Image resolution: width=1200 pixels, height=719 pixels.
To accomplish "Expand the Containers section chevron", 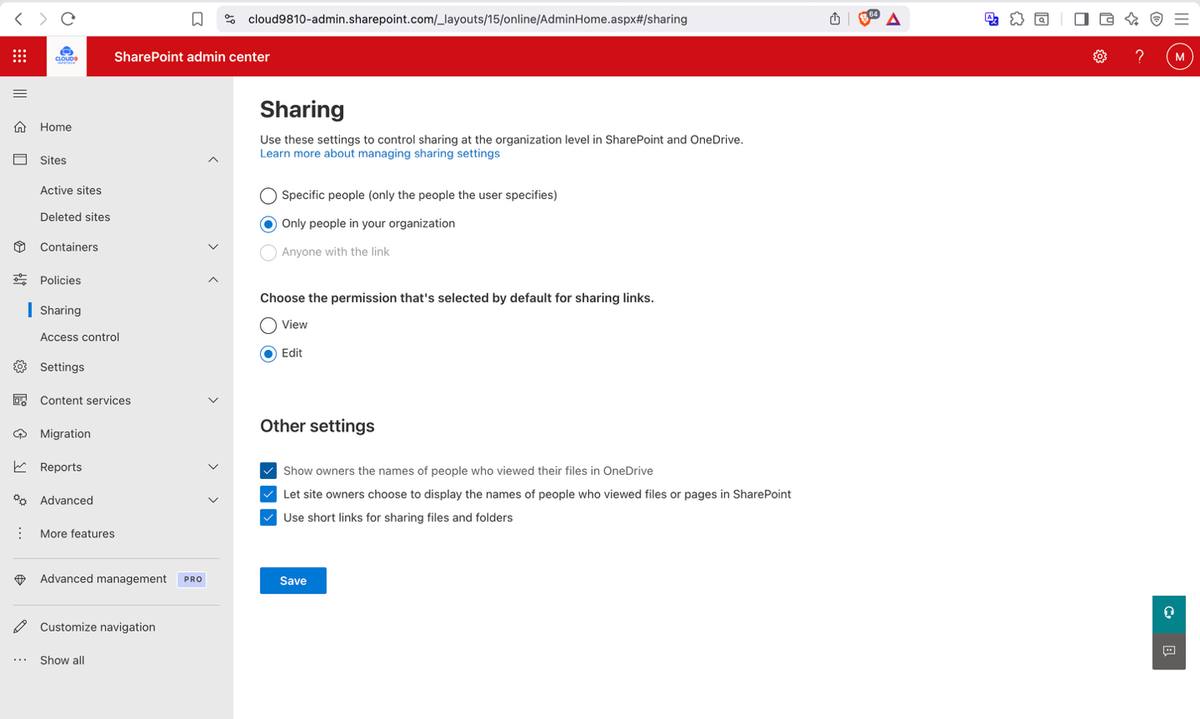I will click(213, 247).
